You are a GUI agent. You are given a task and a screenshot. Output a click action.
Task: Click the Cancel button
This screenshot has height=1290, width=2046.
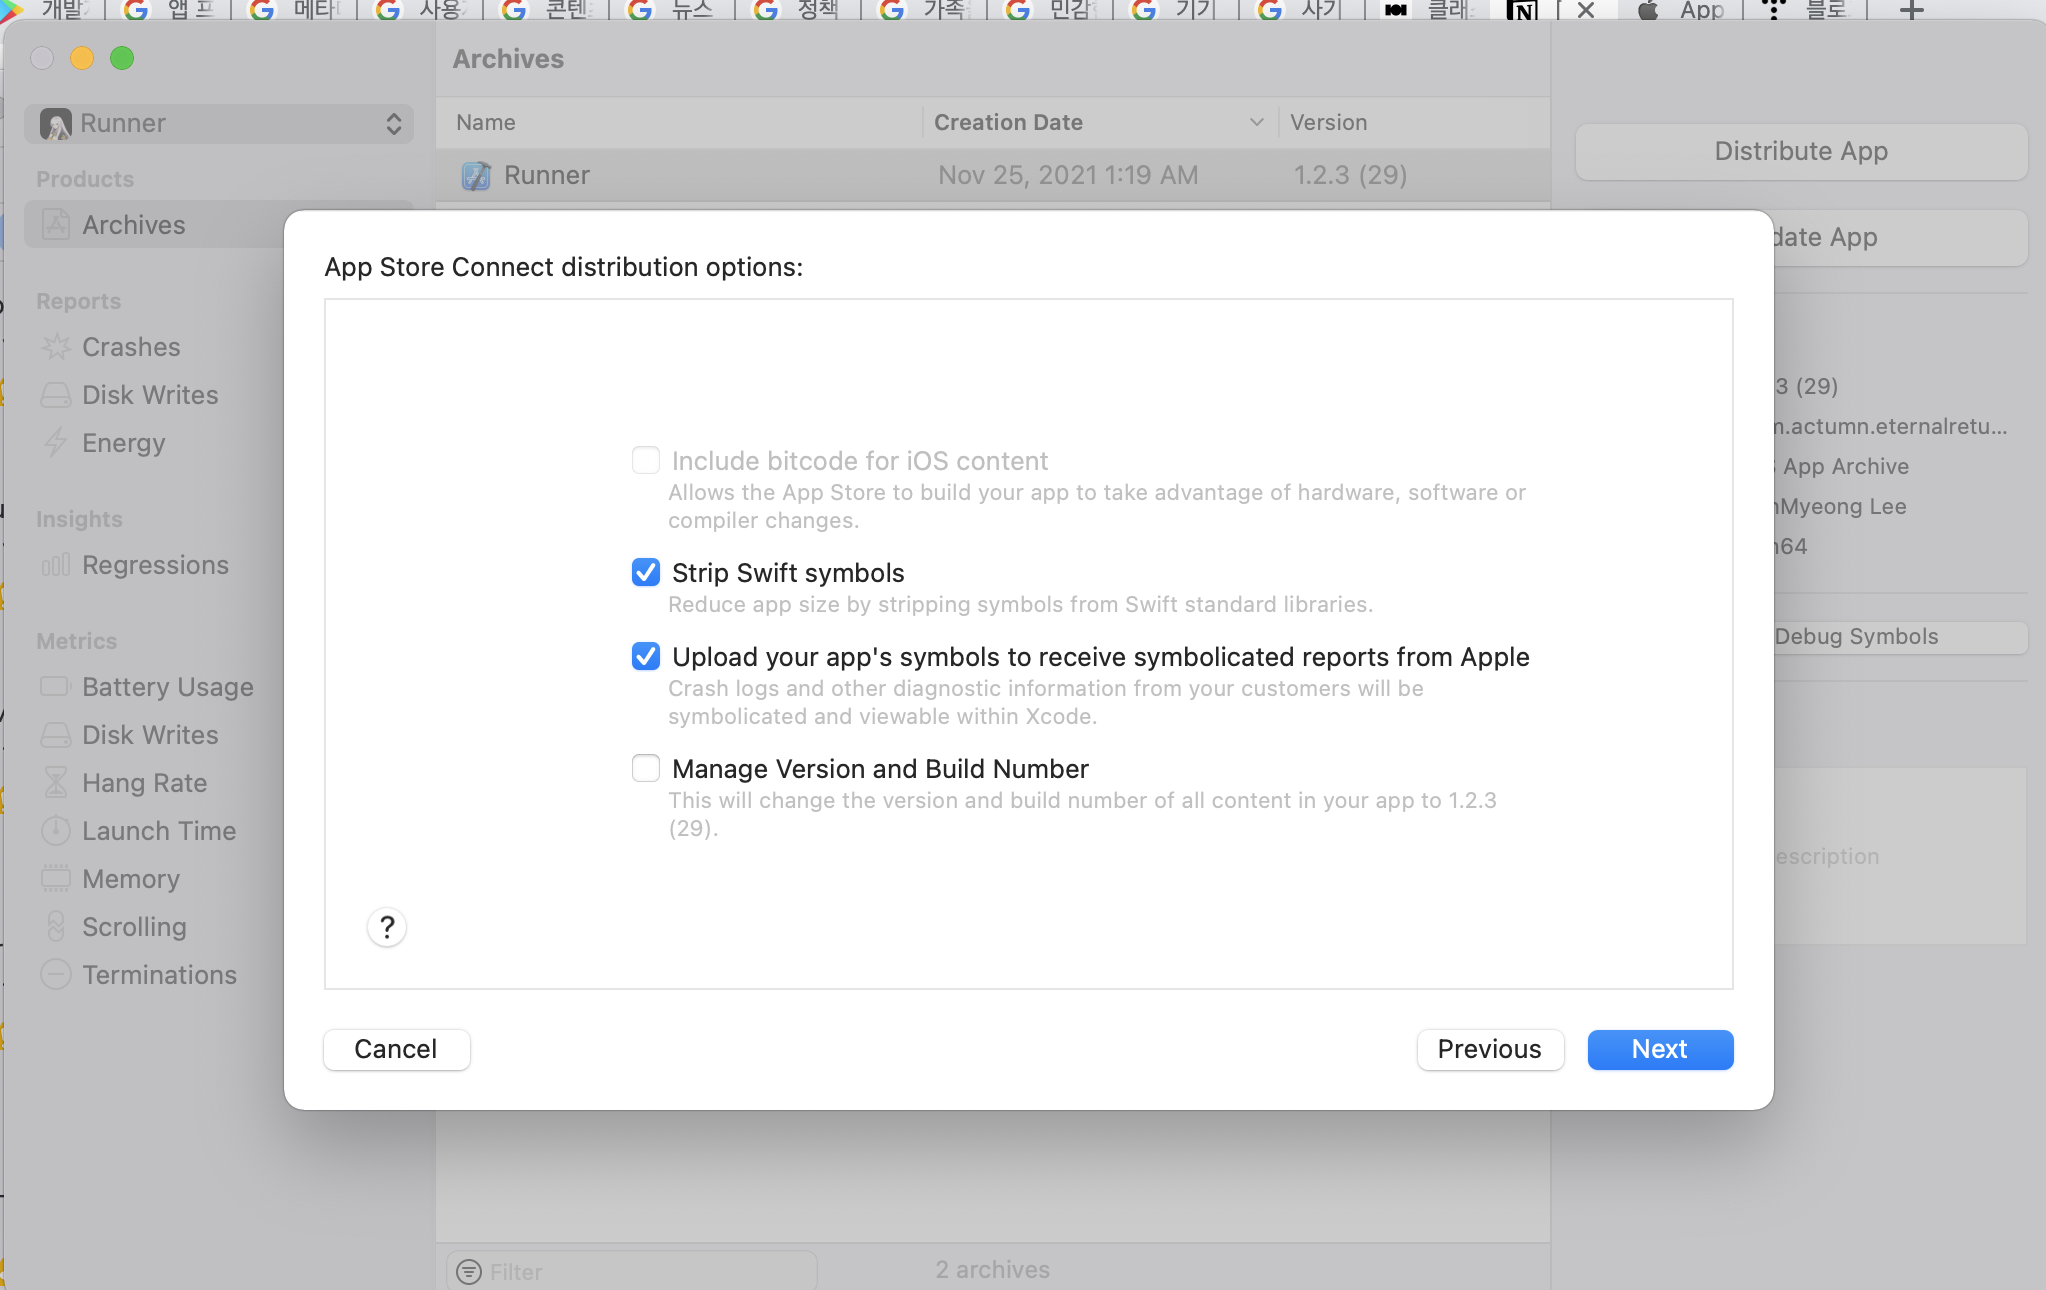pyautogui.click(x=396, y=1049)
